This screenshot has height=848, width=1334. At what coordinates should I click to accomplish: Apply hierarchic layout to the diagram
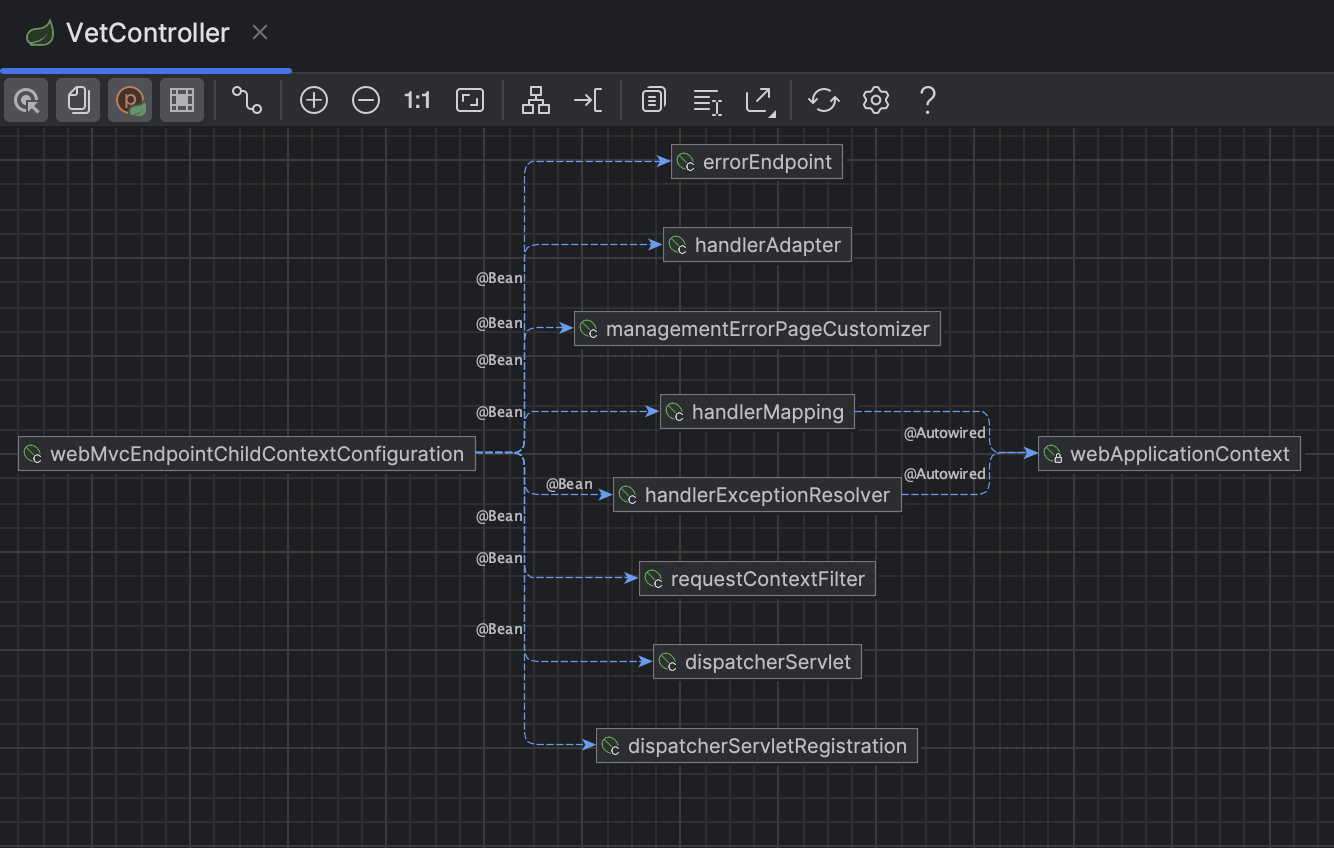535,100
